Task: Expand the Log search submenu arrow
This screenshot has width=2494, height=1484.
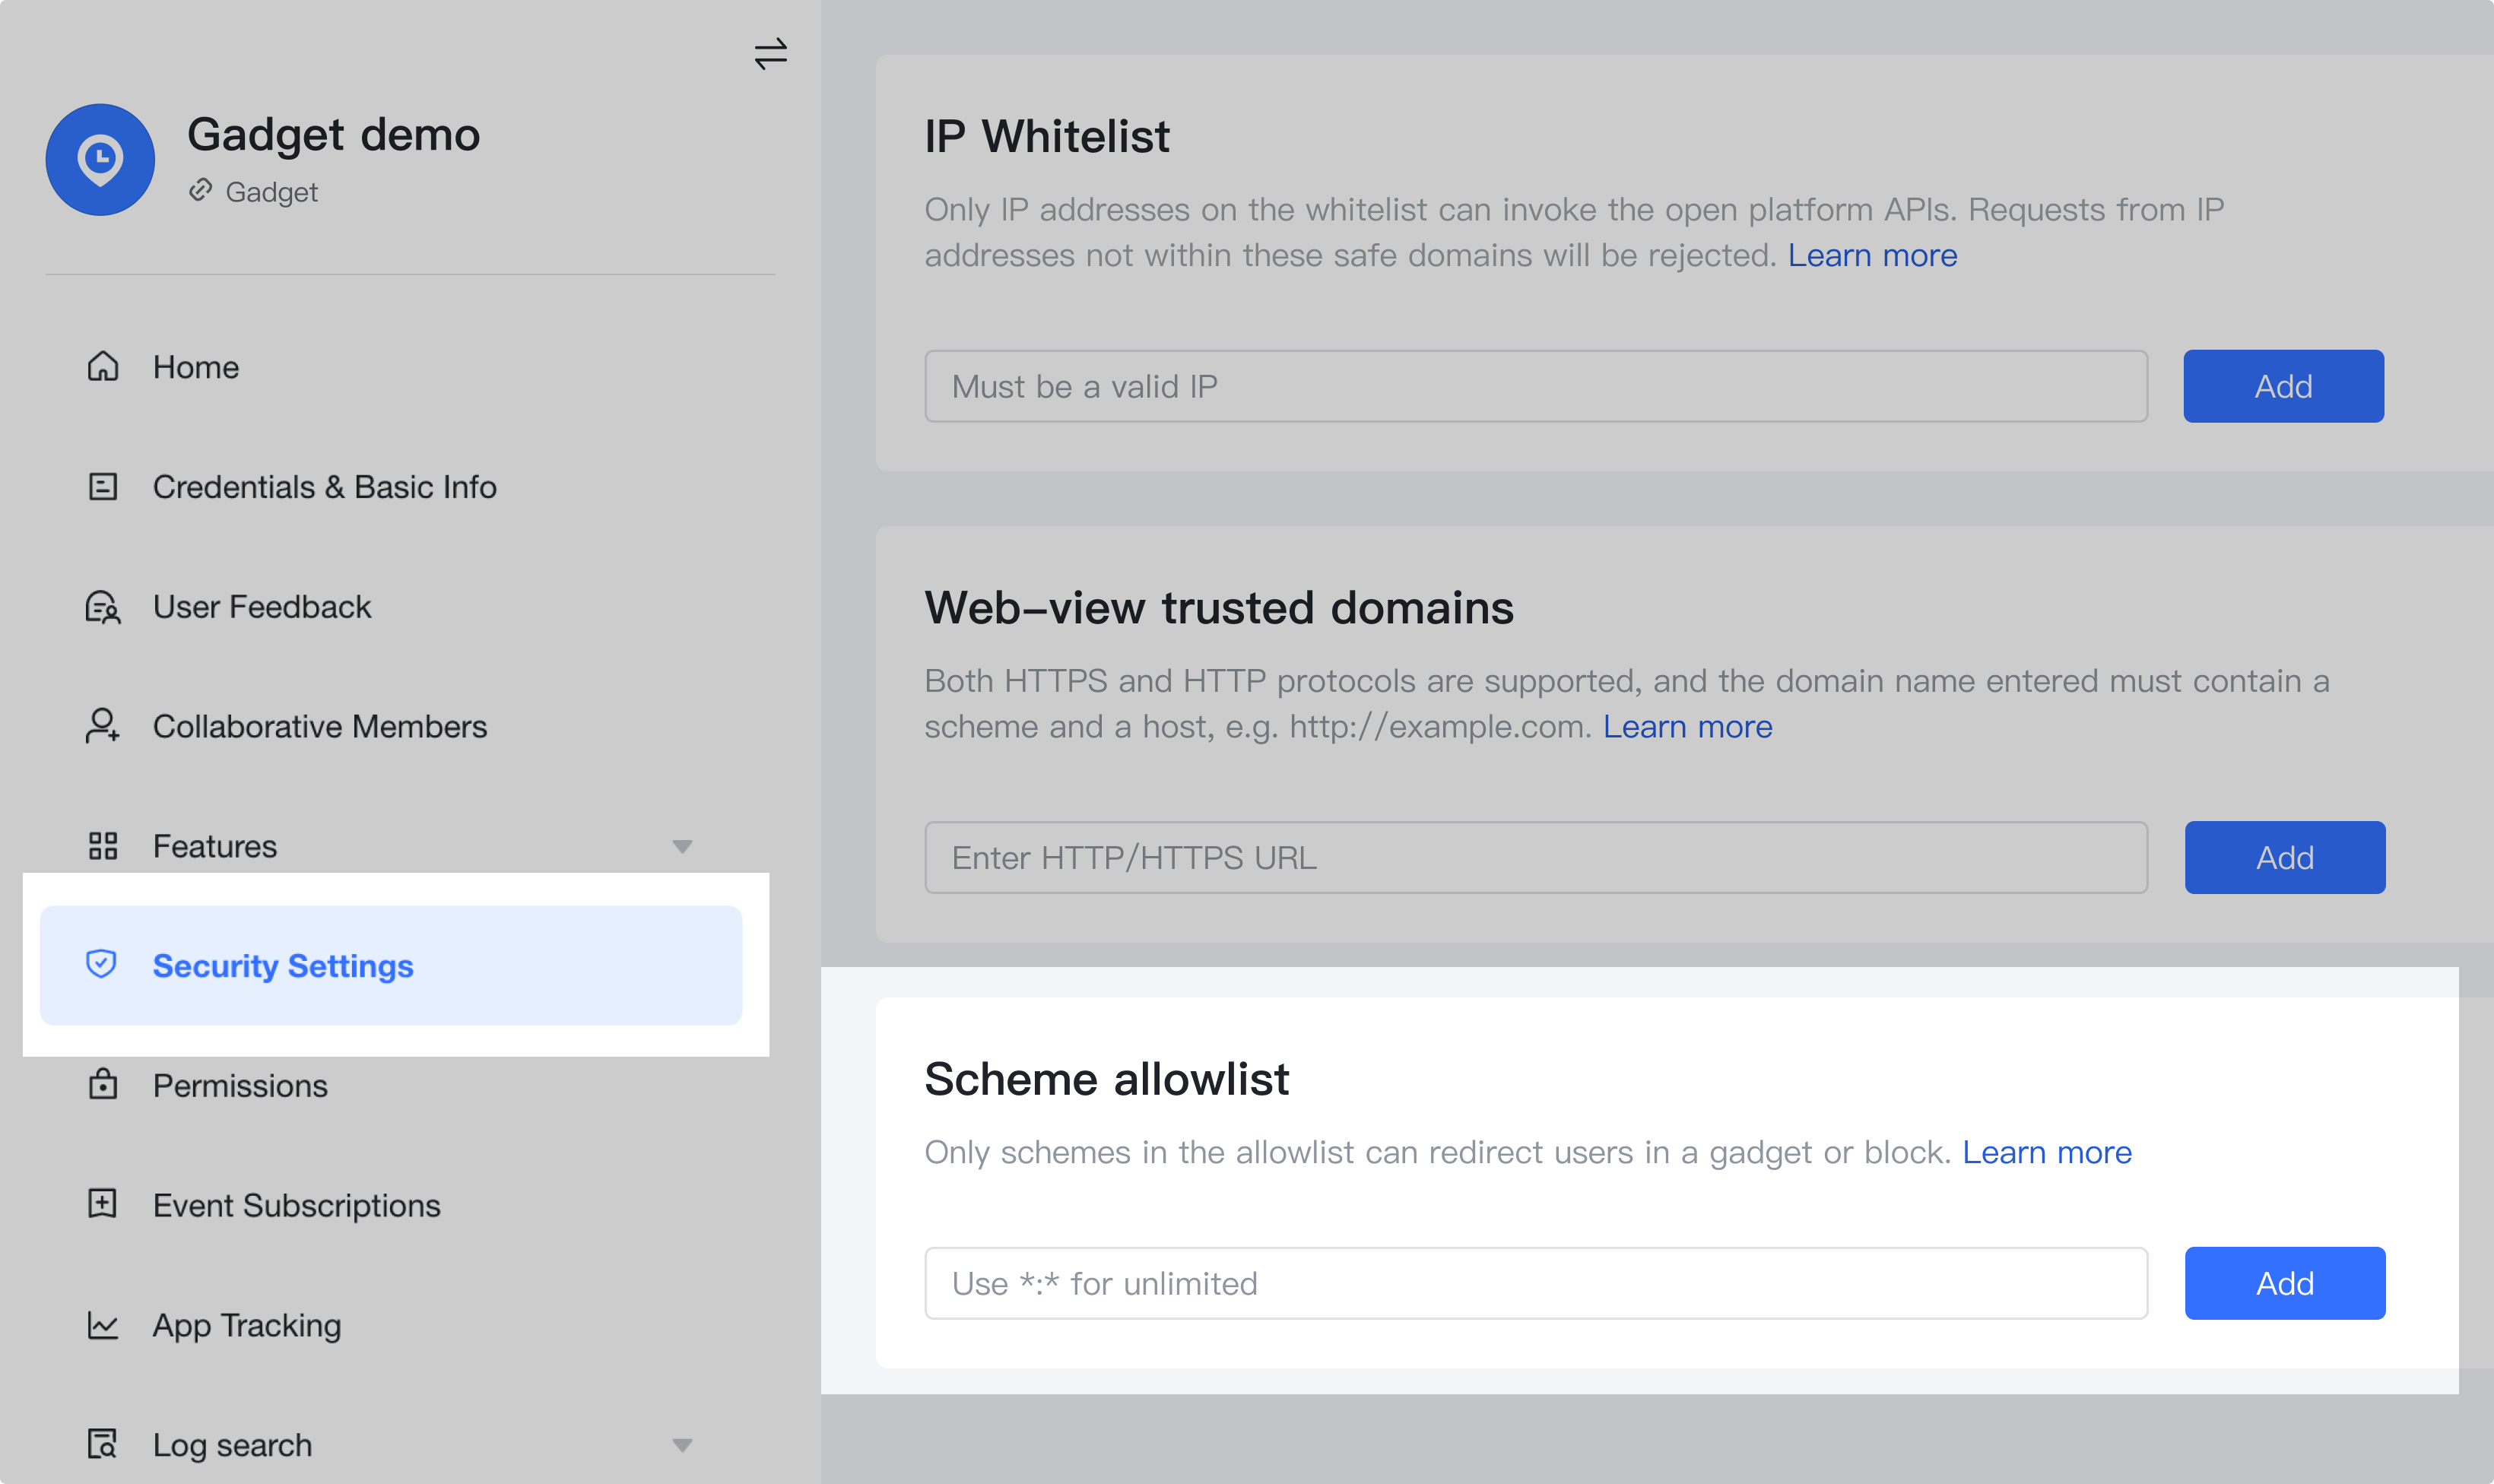Action: pyautogui.click(x=682, y=1445)
